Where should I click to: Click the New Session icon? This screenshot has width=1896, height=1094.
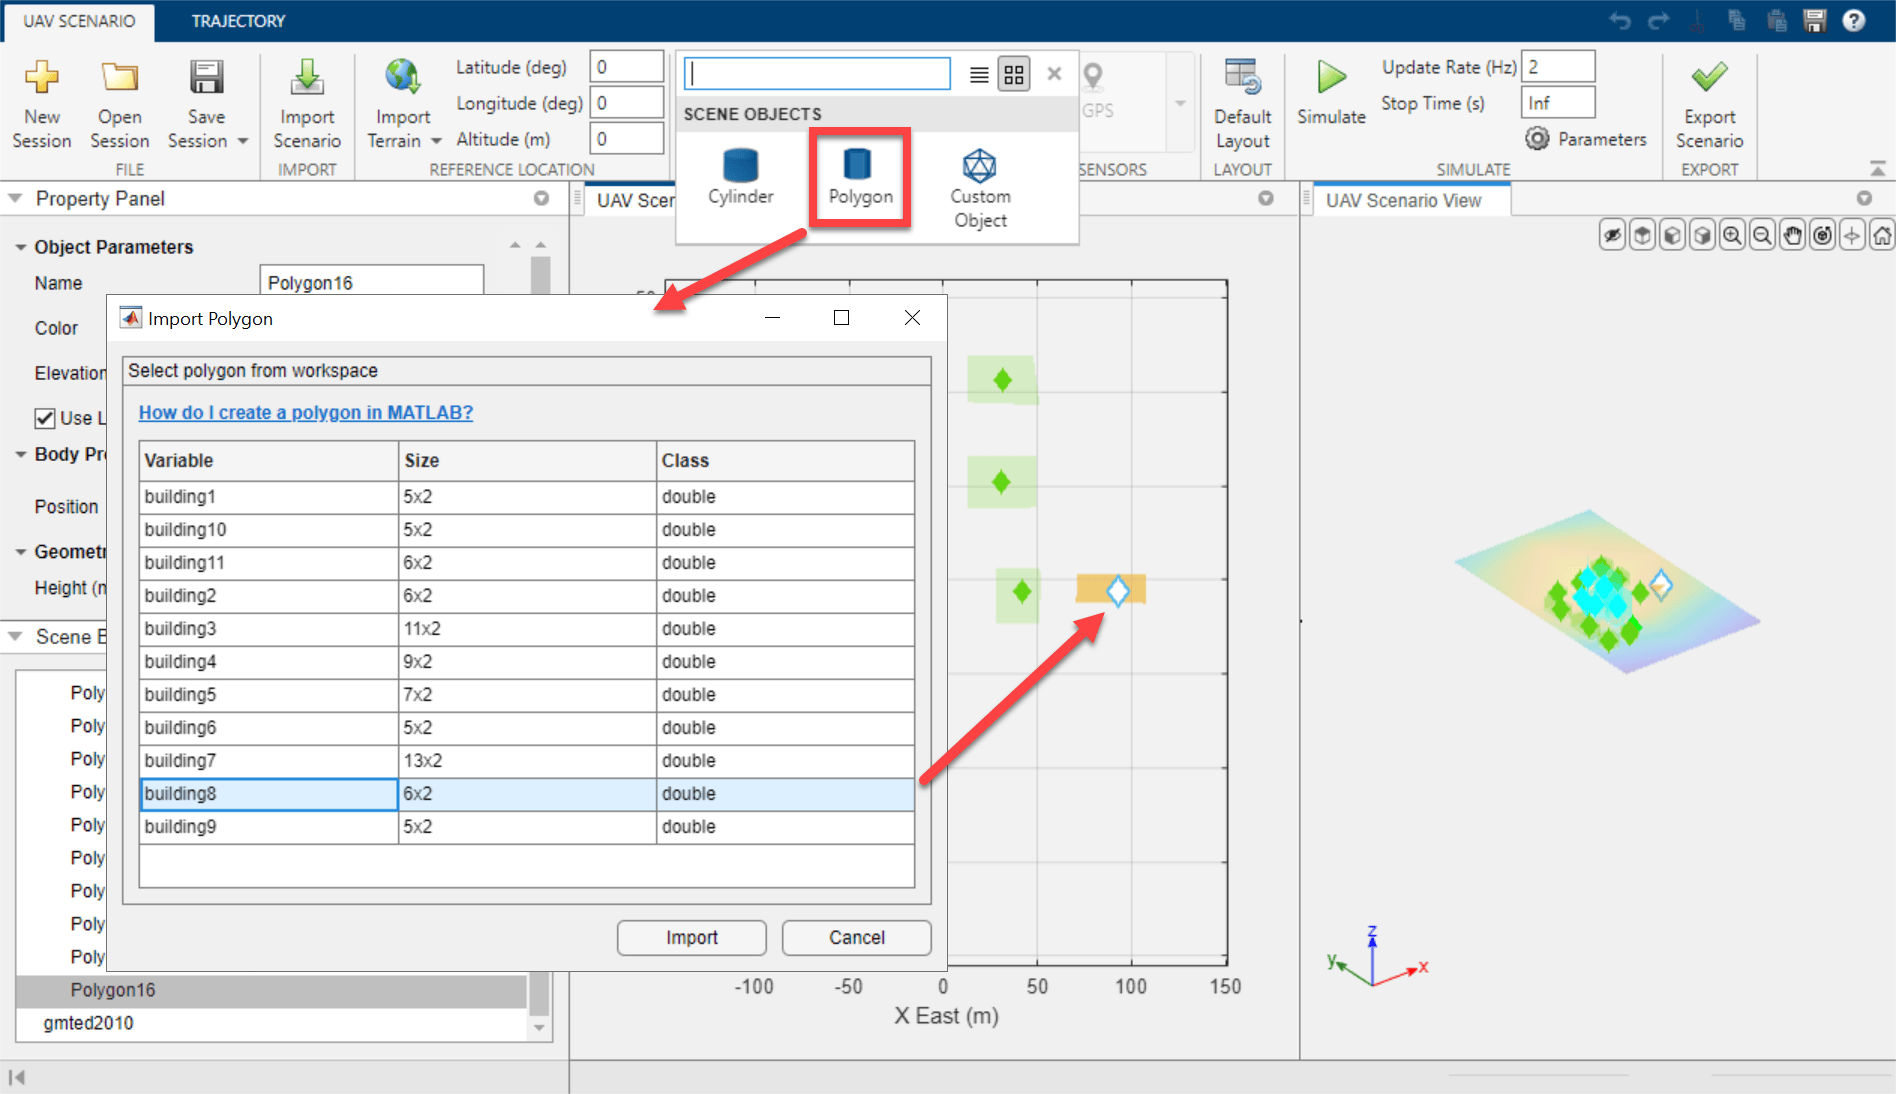(41, 77)
